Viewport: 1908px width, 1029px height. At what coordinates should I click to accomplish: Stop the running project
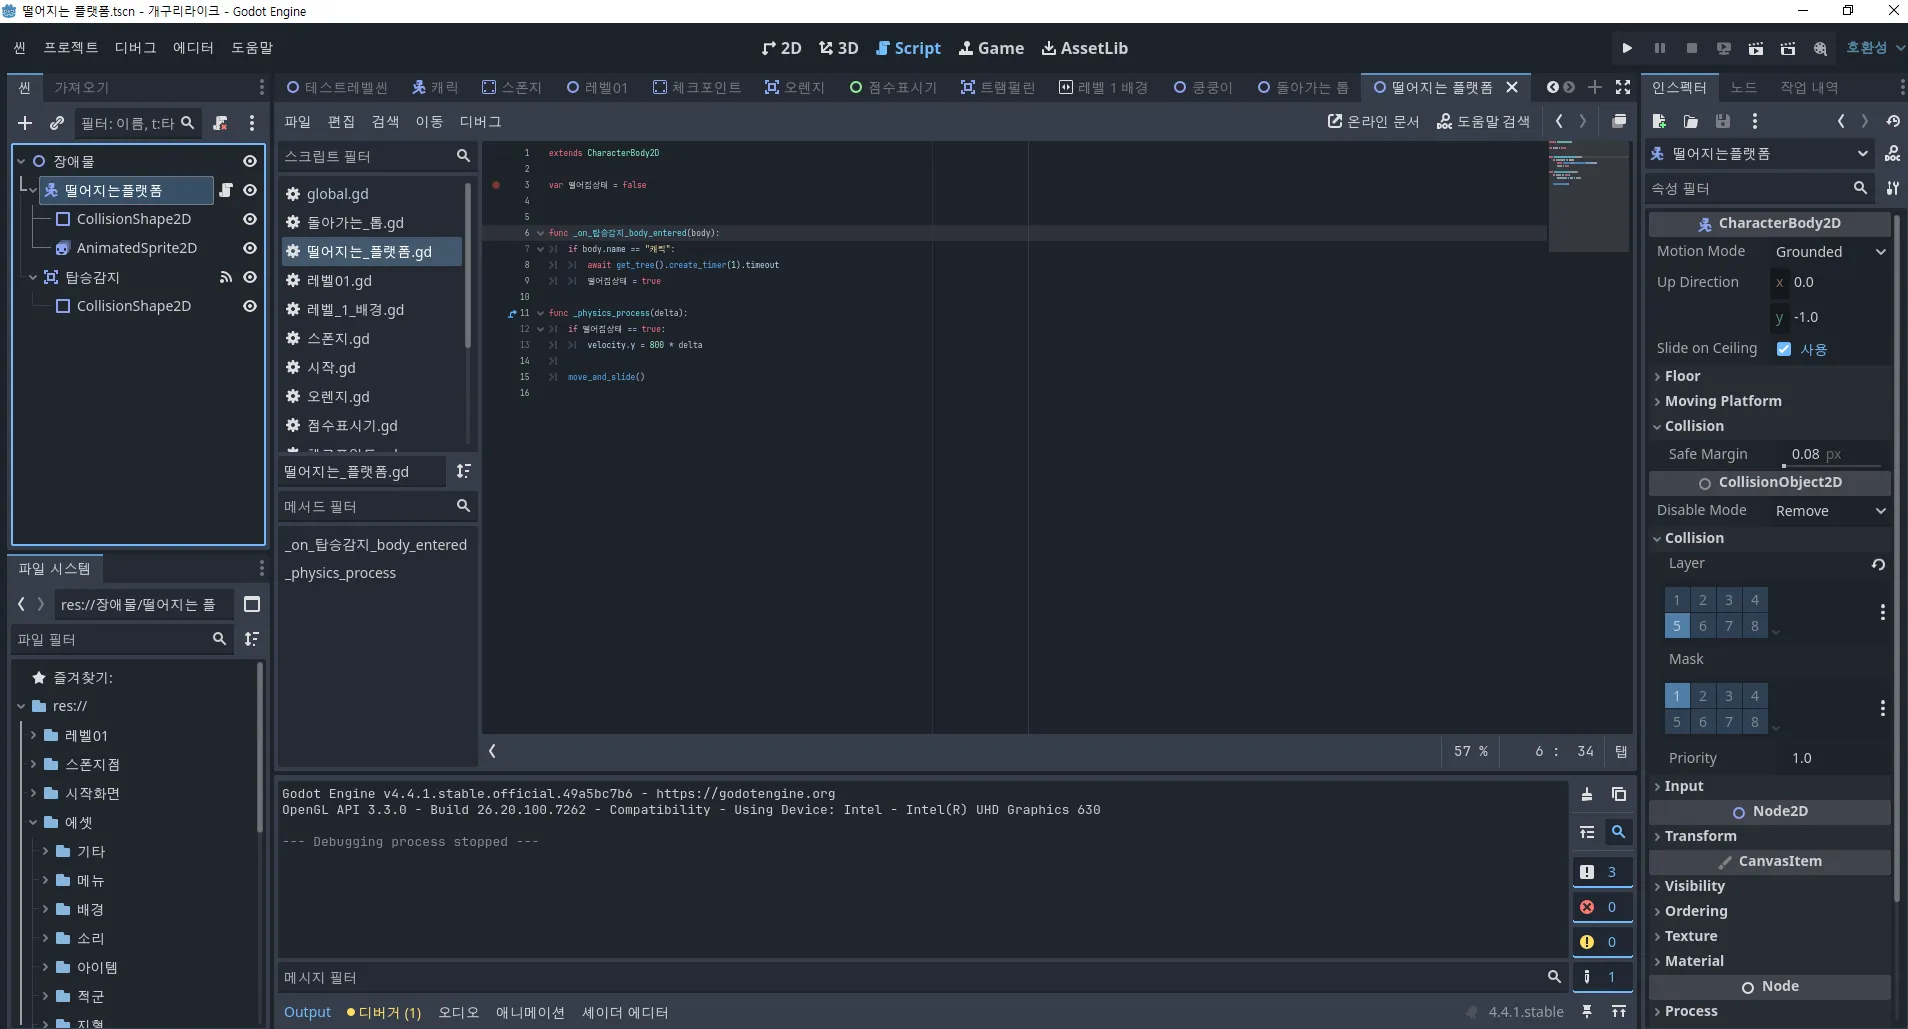pos(1691,48)
